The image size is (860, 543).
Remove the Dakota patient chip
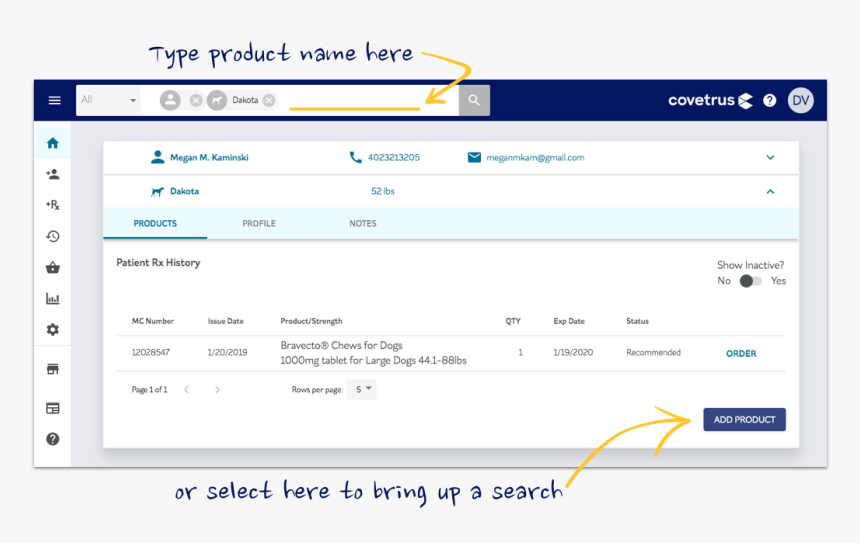(x=269, y=100)
